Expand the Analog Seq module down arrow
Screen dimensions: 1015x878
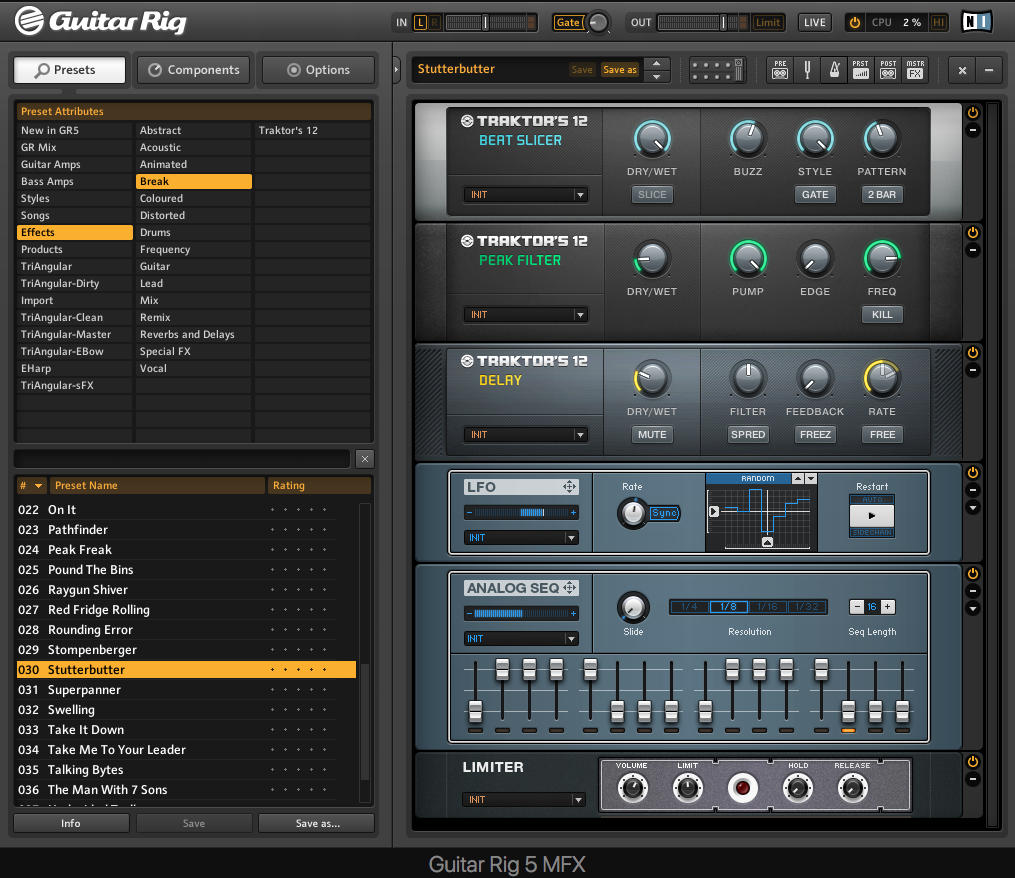(x=972, y=609)
